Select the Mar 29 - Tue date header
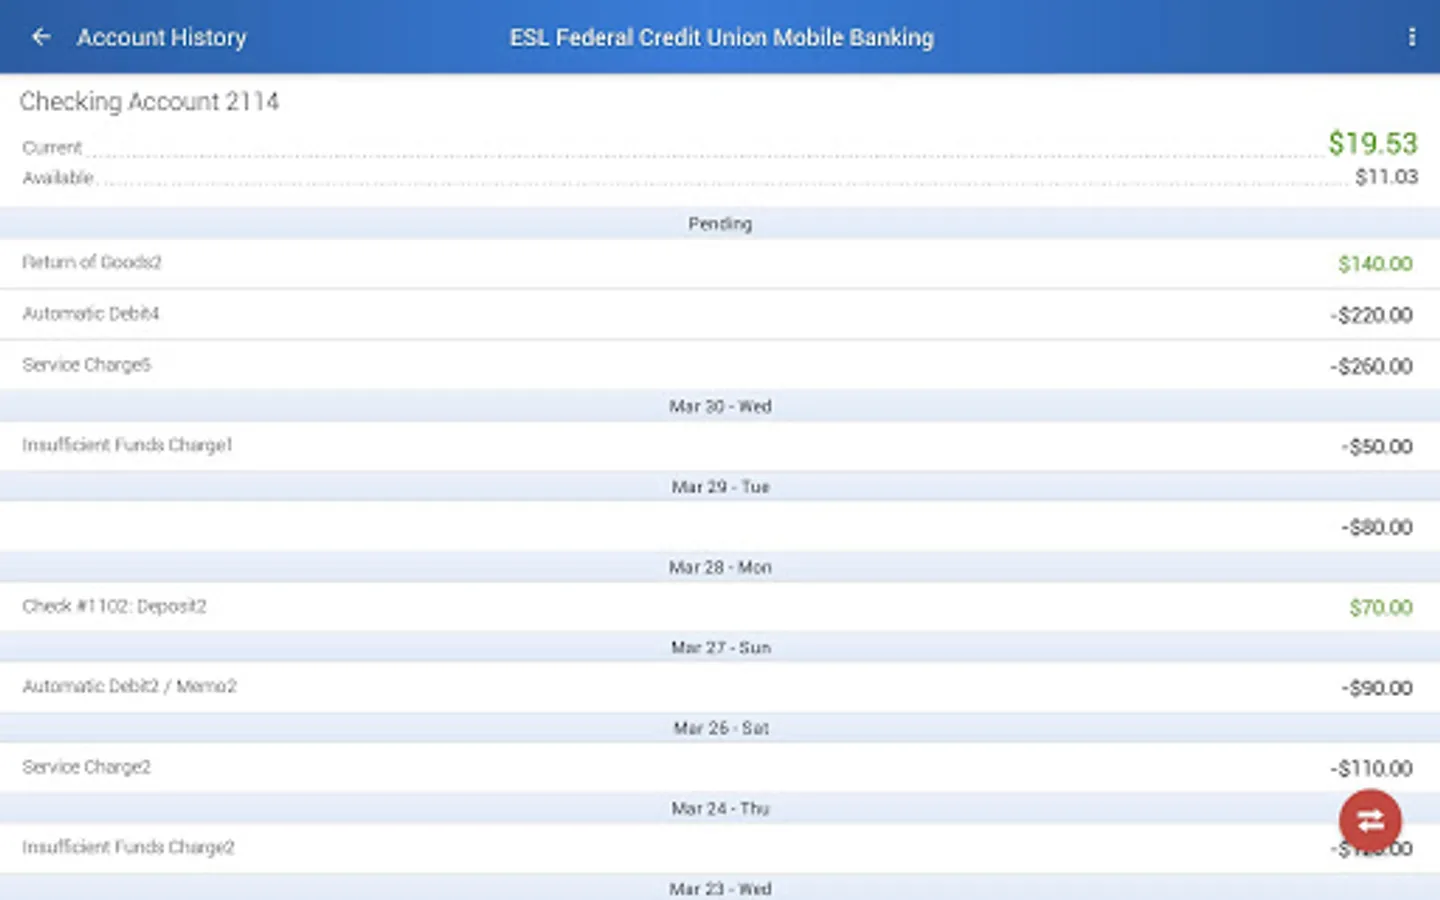The width and height of the screenshot is (1440, 900). pyautogui.click(x=720, y=487)
